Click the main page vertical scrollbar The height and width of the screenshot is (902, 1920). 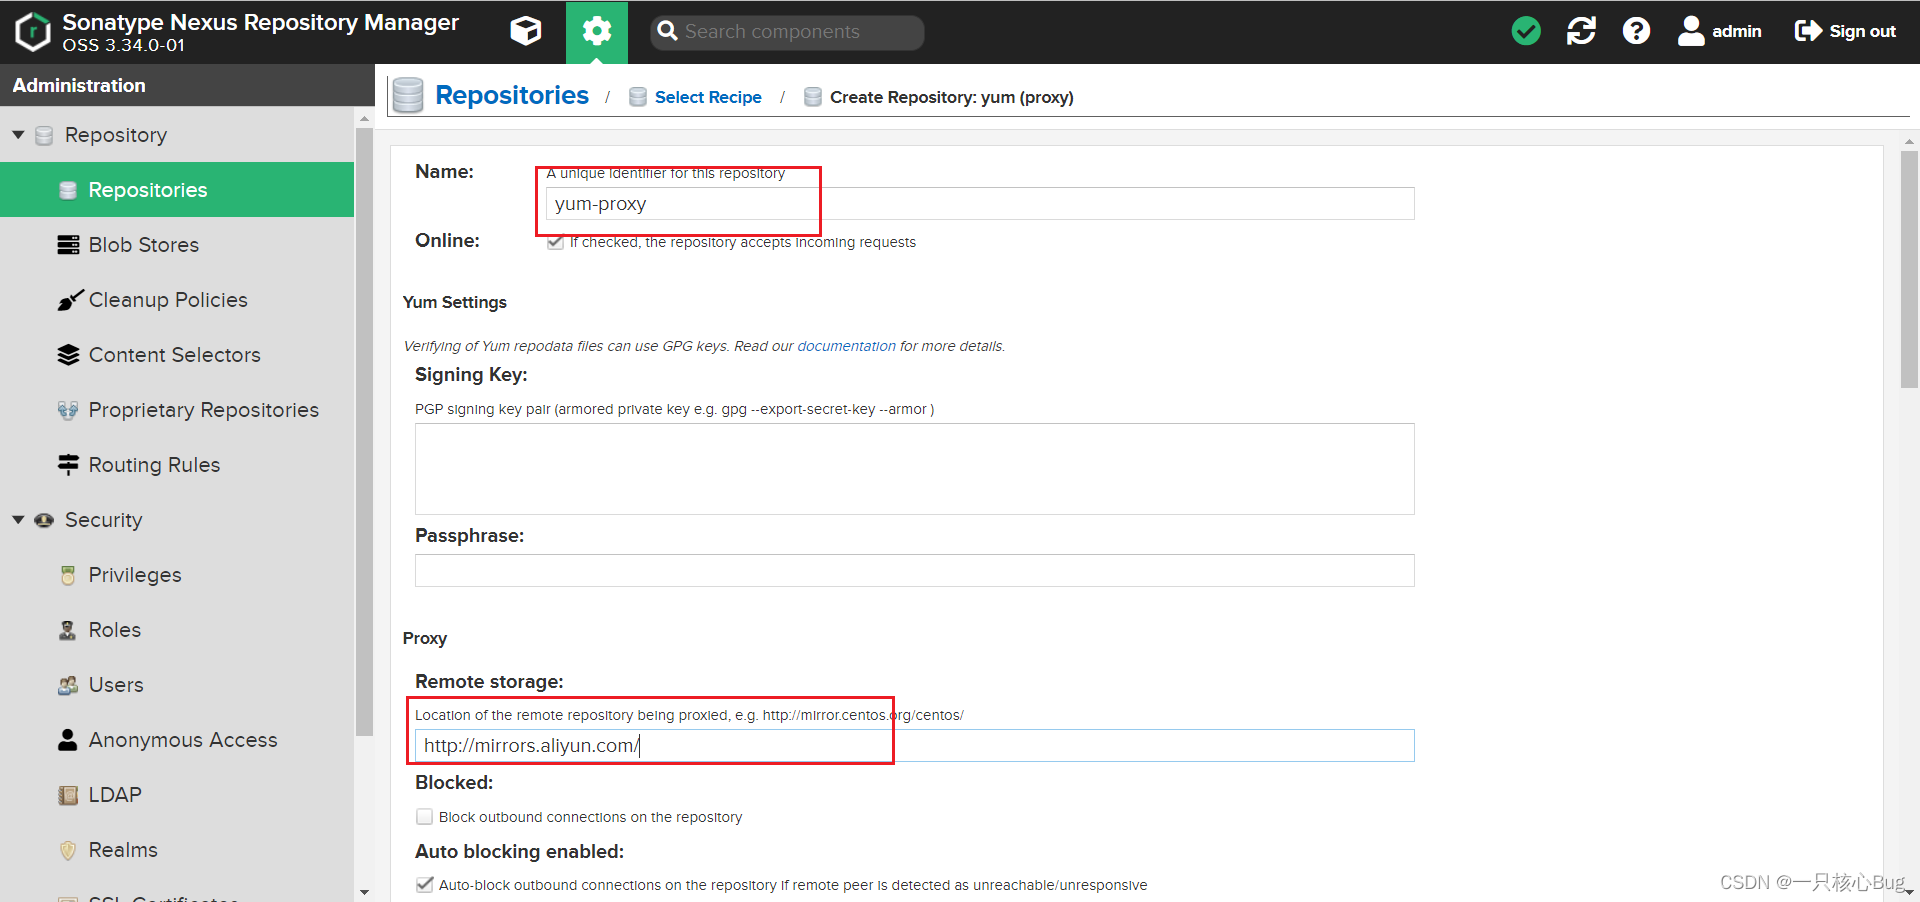pyautogui.click(x=1909, y=270)
